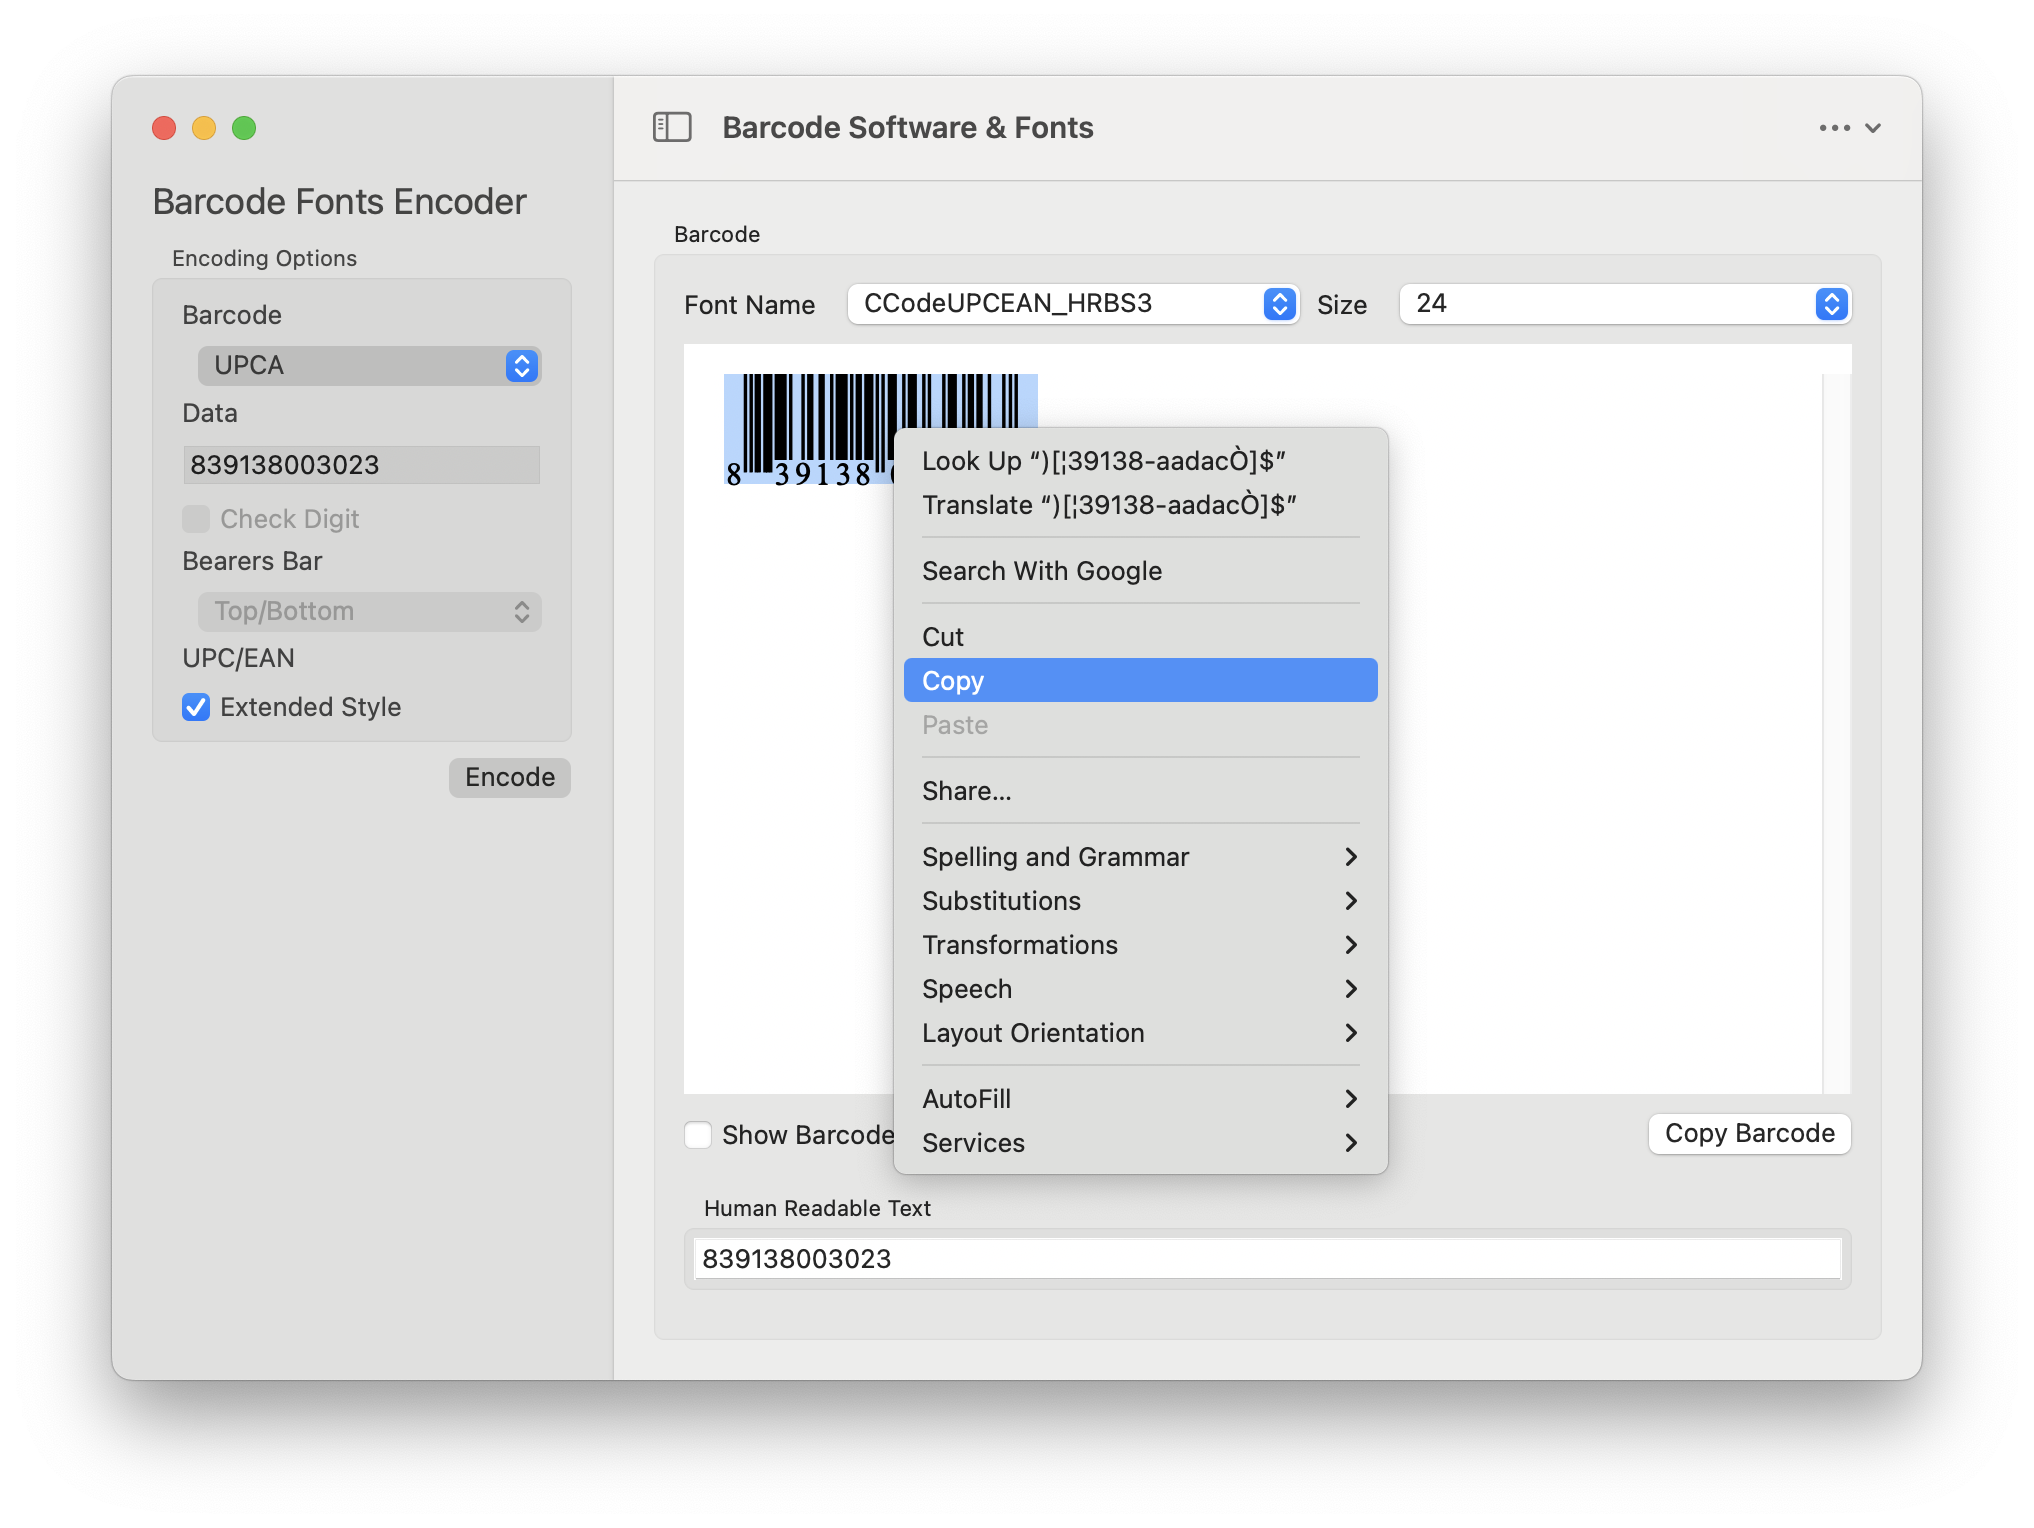Choose Translate in context menu
The height and width of the screenshot is (1528, 2034).
[1140, 505]
